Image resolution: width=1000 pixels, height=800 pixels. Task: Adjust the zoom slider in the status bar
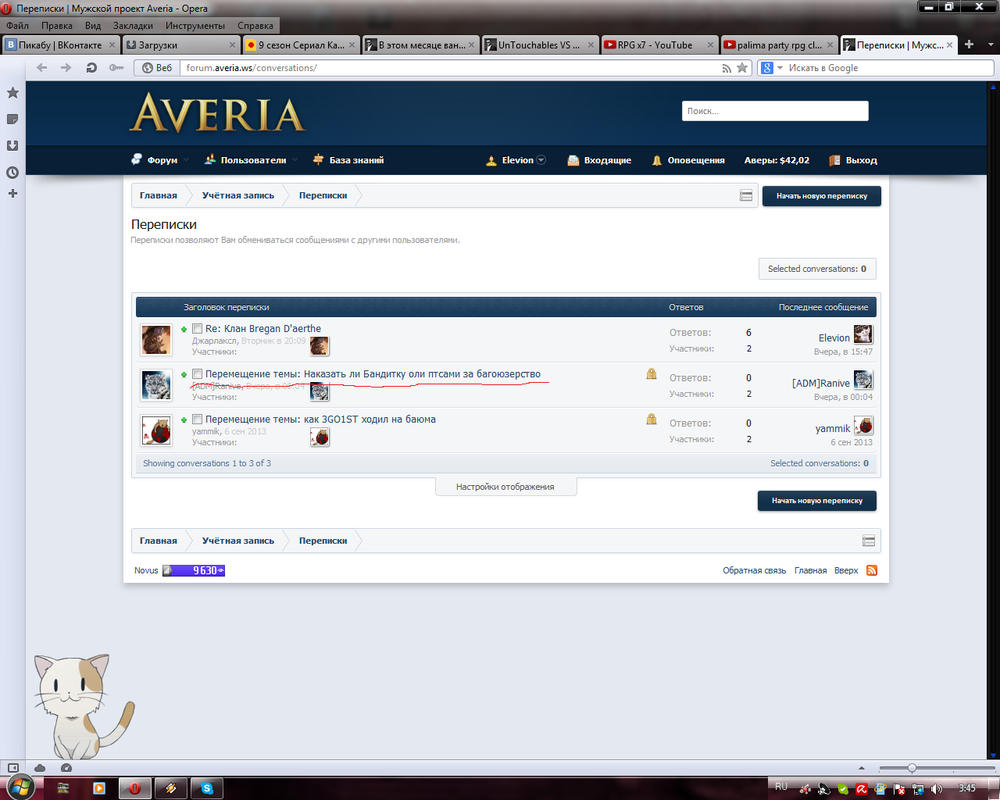tap(911, 767)
